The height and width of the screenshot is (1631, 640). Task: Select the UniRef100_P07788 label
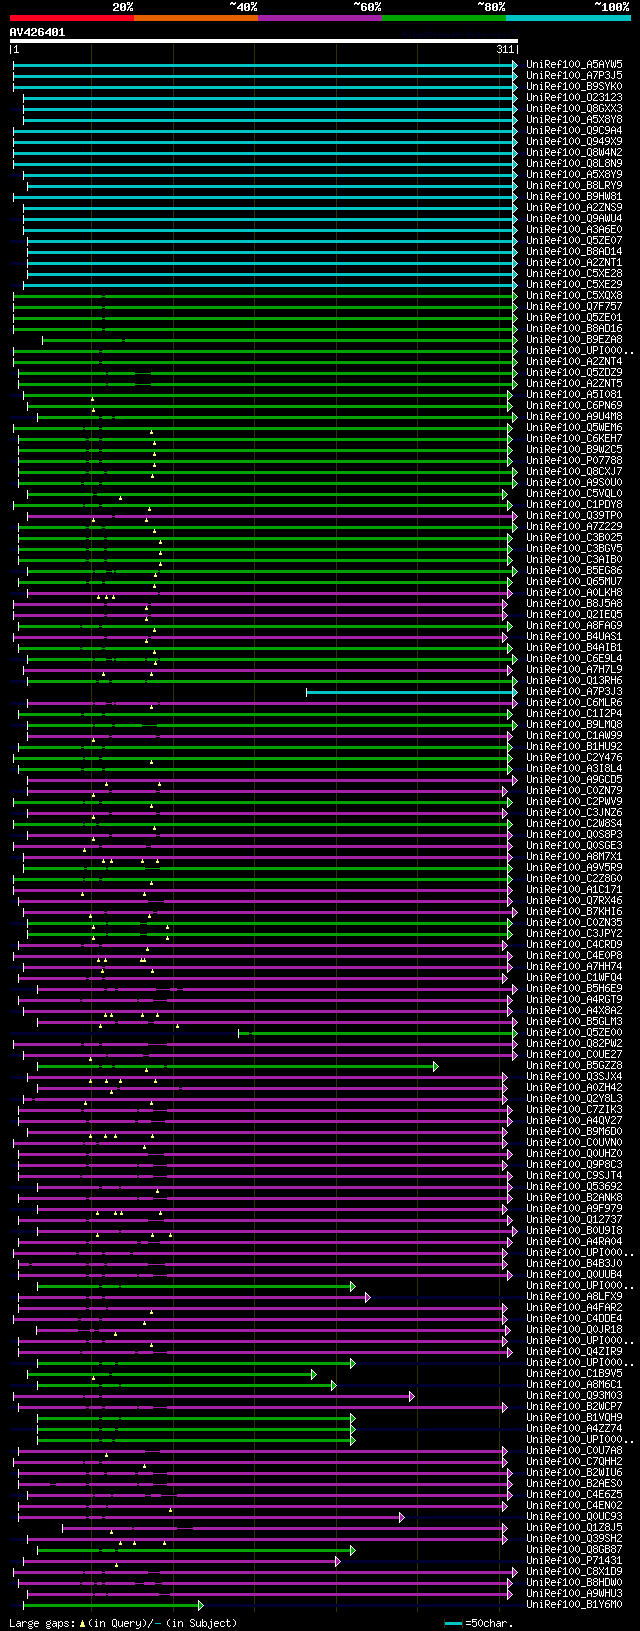pos(574,460)
